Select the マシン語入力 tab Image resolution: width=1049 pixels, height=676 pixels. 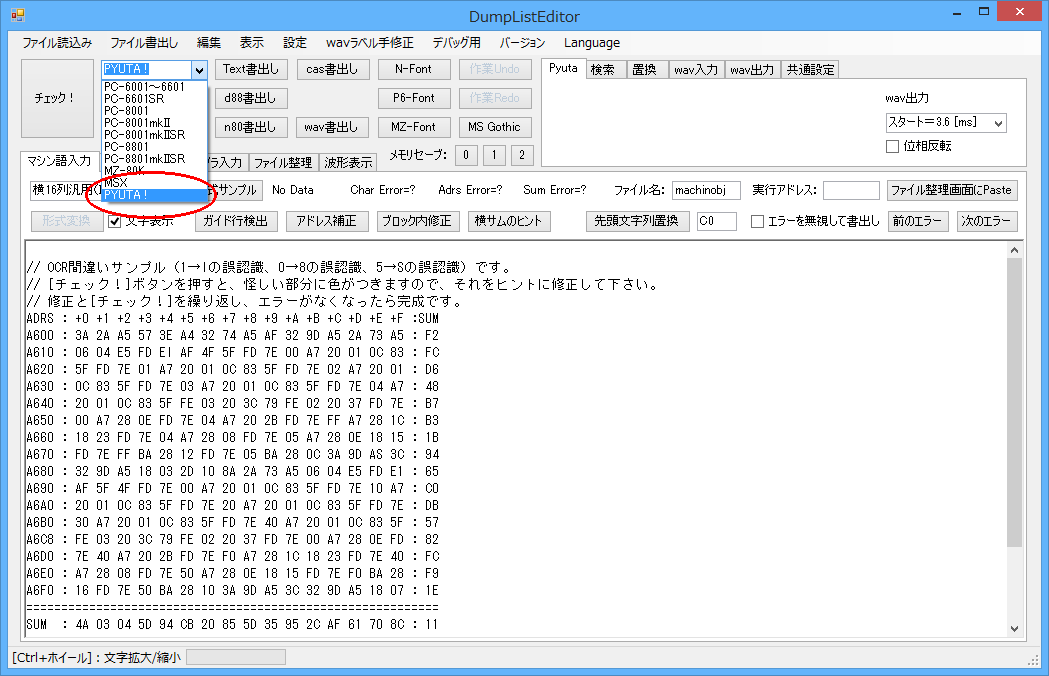click(60, 161)
